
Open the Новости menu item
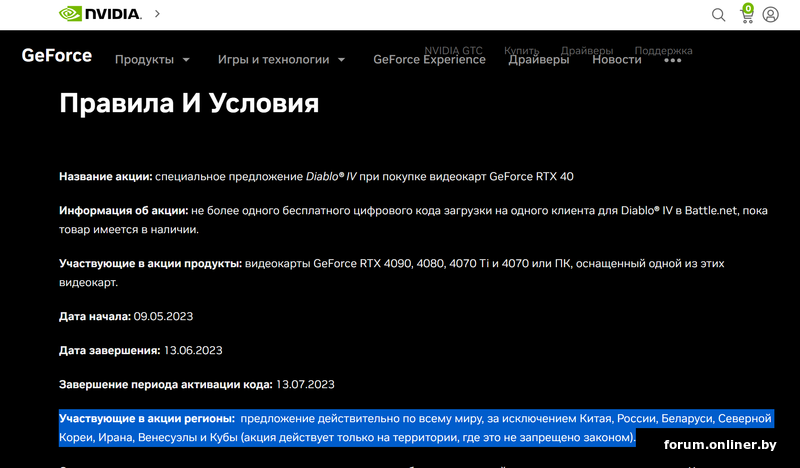616,60
